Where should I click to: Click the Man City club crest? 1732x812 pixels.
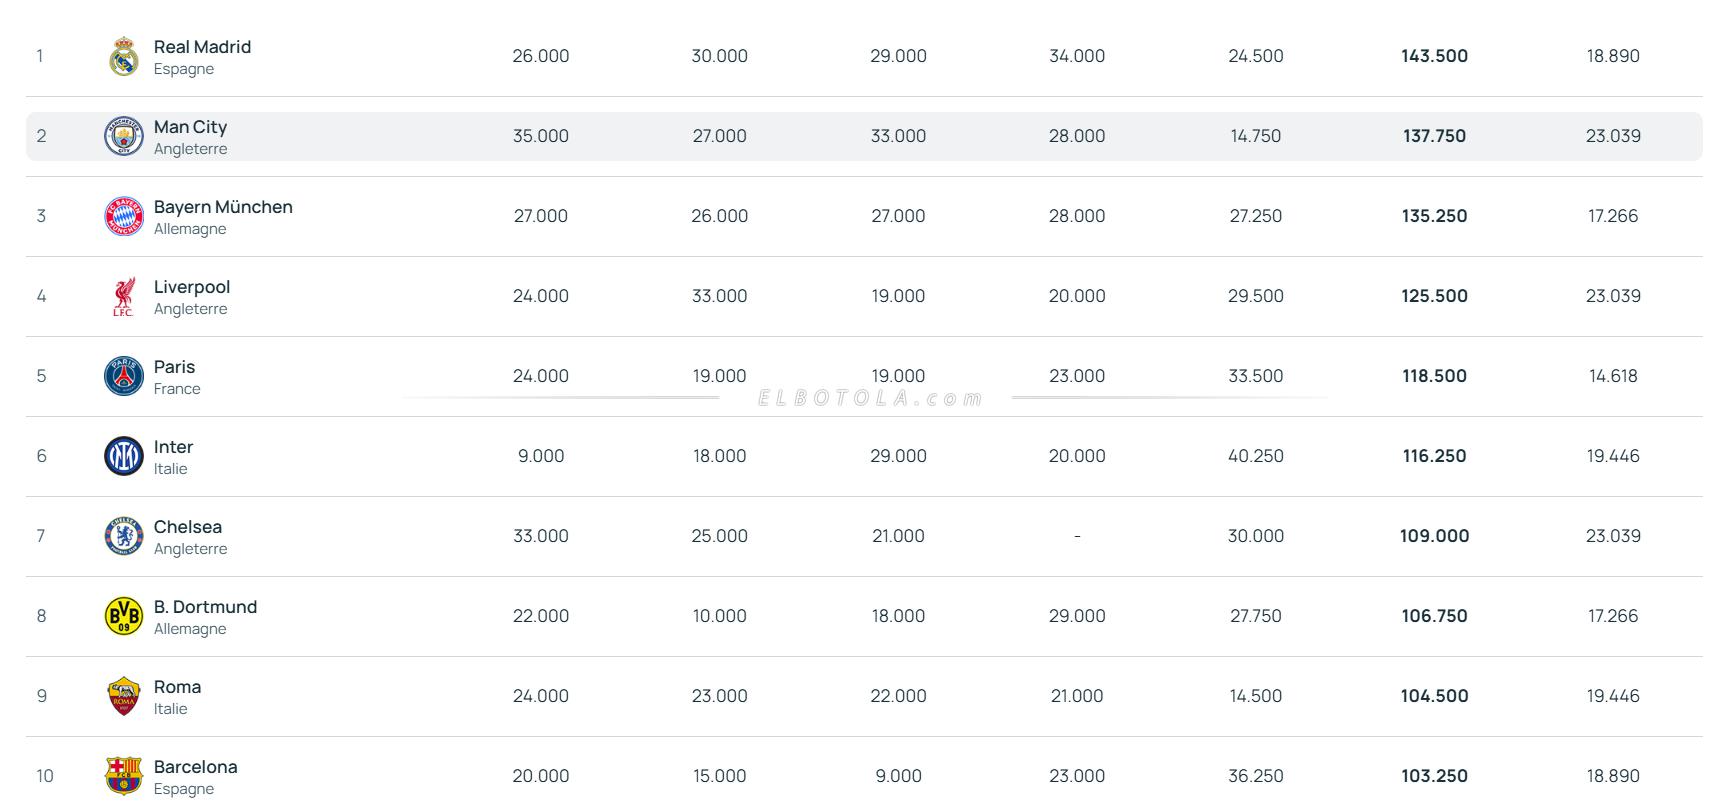124,136
